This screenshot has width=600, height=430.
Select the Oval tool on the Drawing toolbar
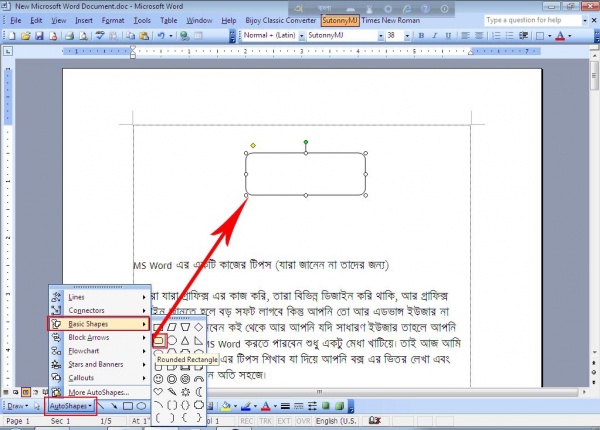pyautogui.click(x=141, y=406)
